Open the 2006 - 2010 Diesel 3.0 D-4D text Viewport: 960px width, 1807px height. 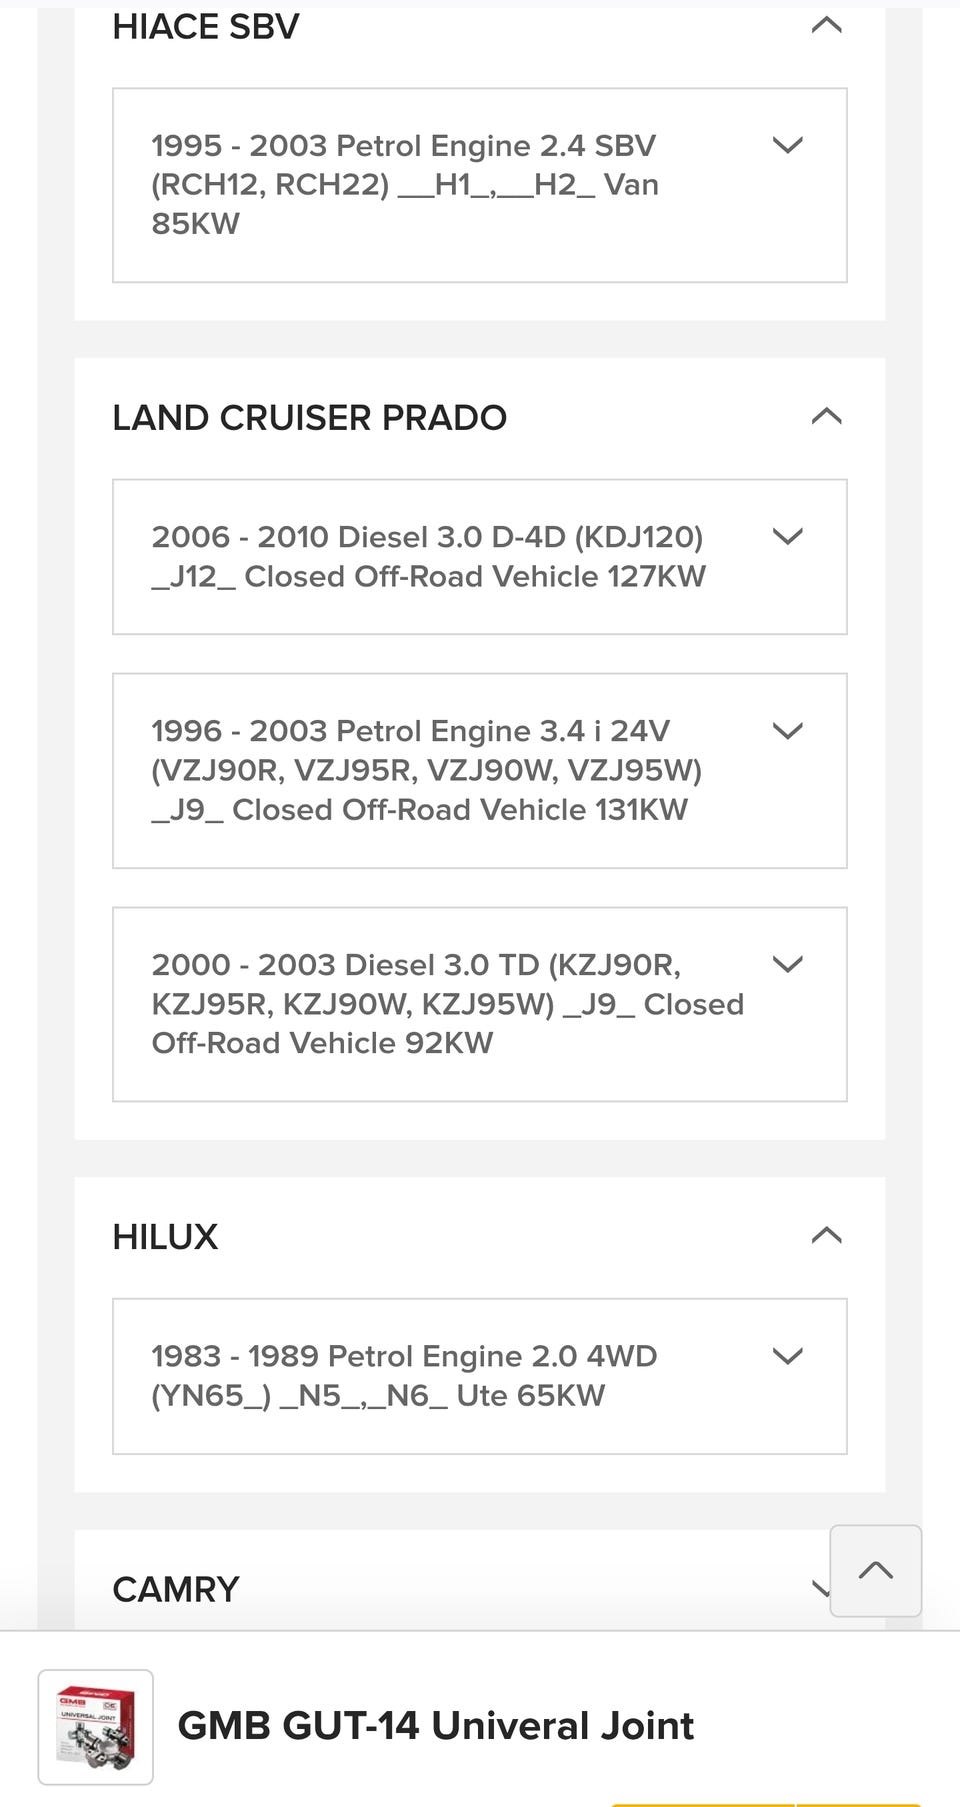pyautogui.click(x=428, y=557)
